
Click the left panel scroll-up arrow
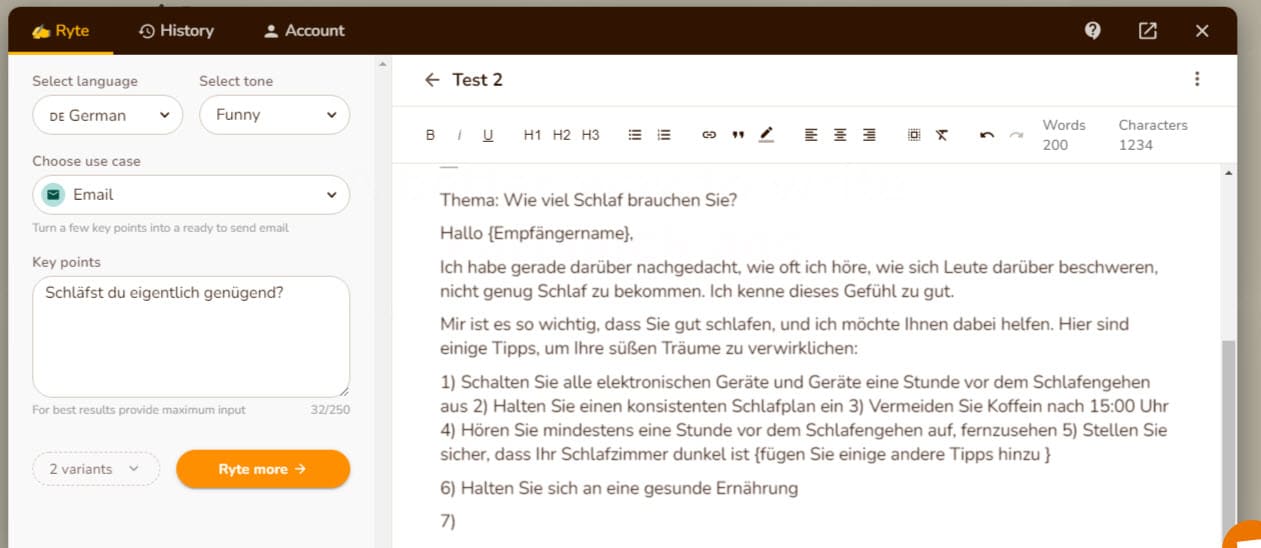(381, 65)
